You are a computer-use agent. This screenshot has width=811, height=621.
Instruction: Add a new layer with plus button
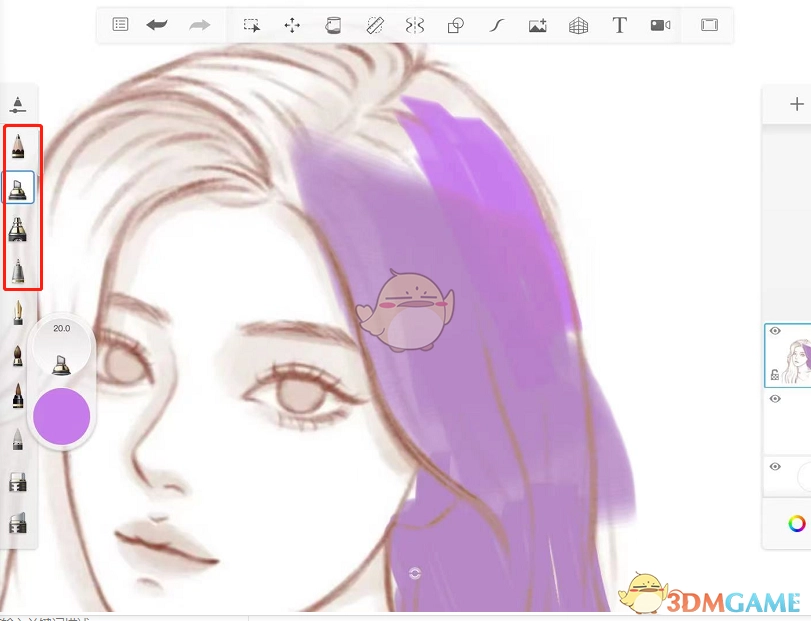coord(797,104)
